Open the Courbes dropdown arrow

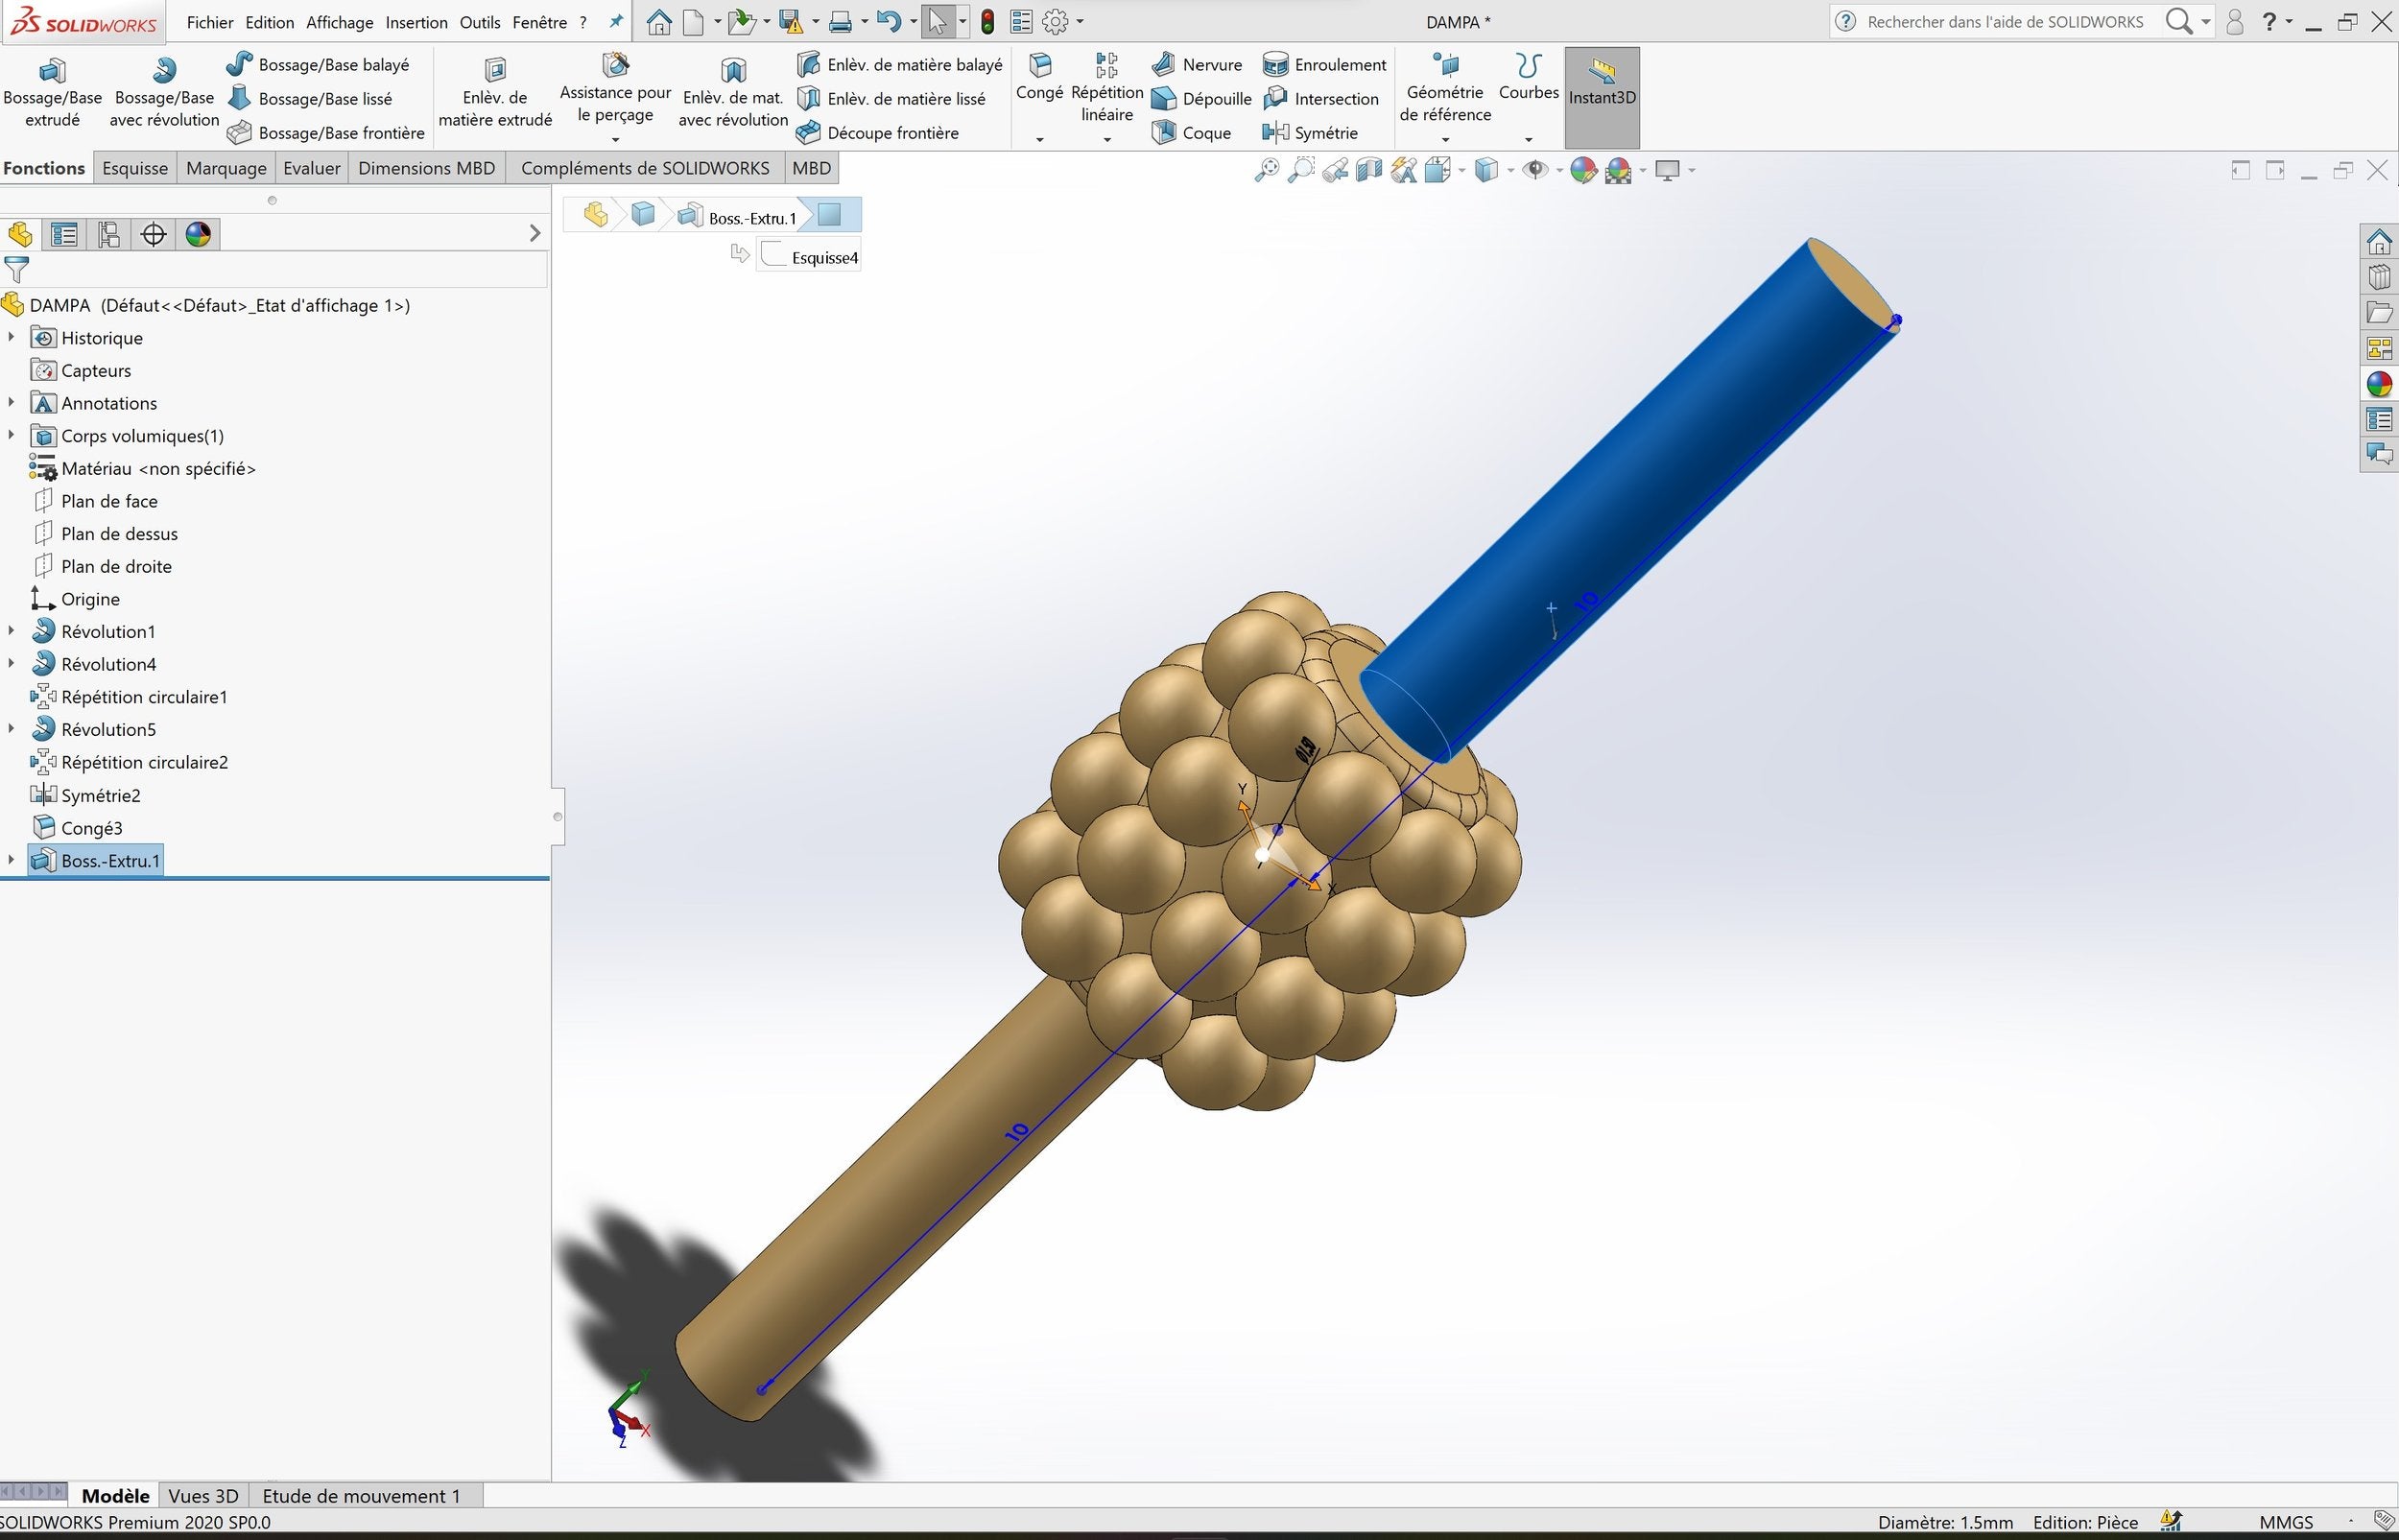(1528, 139)
